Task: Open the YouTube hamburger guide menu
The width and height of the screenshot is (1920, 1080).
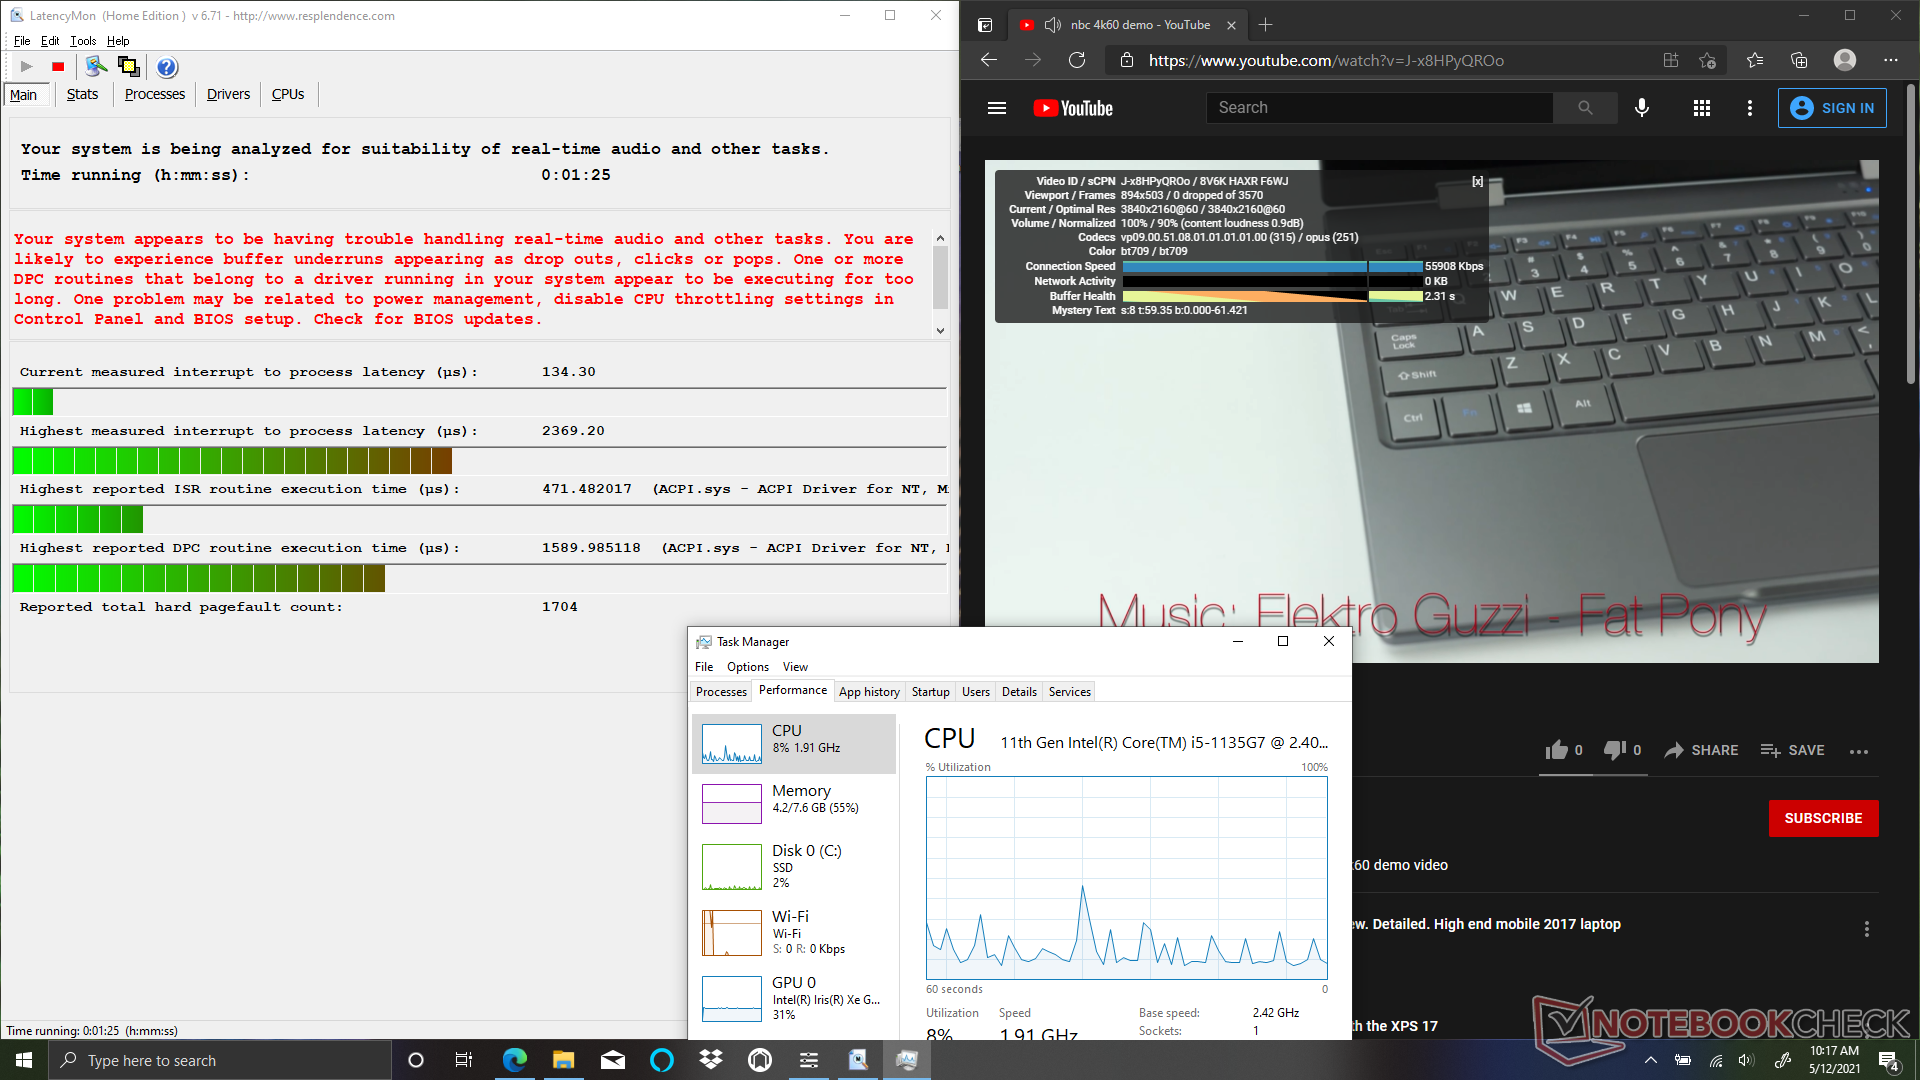Action: pyautogui.click(x=996, y=108)
